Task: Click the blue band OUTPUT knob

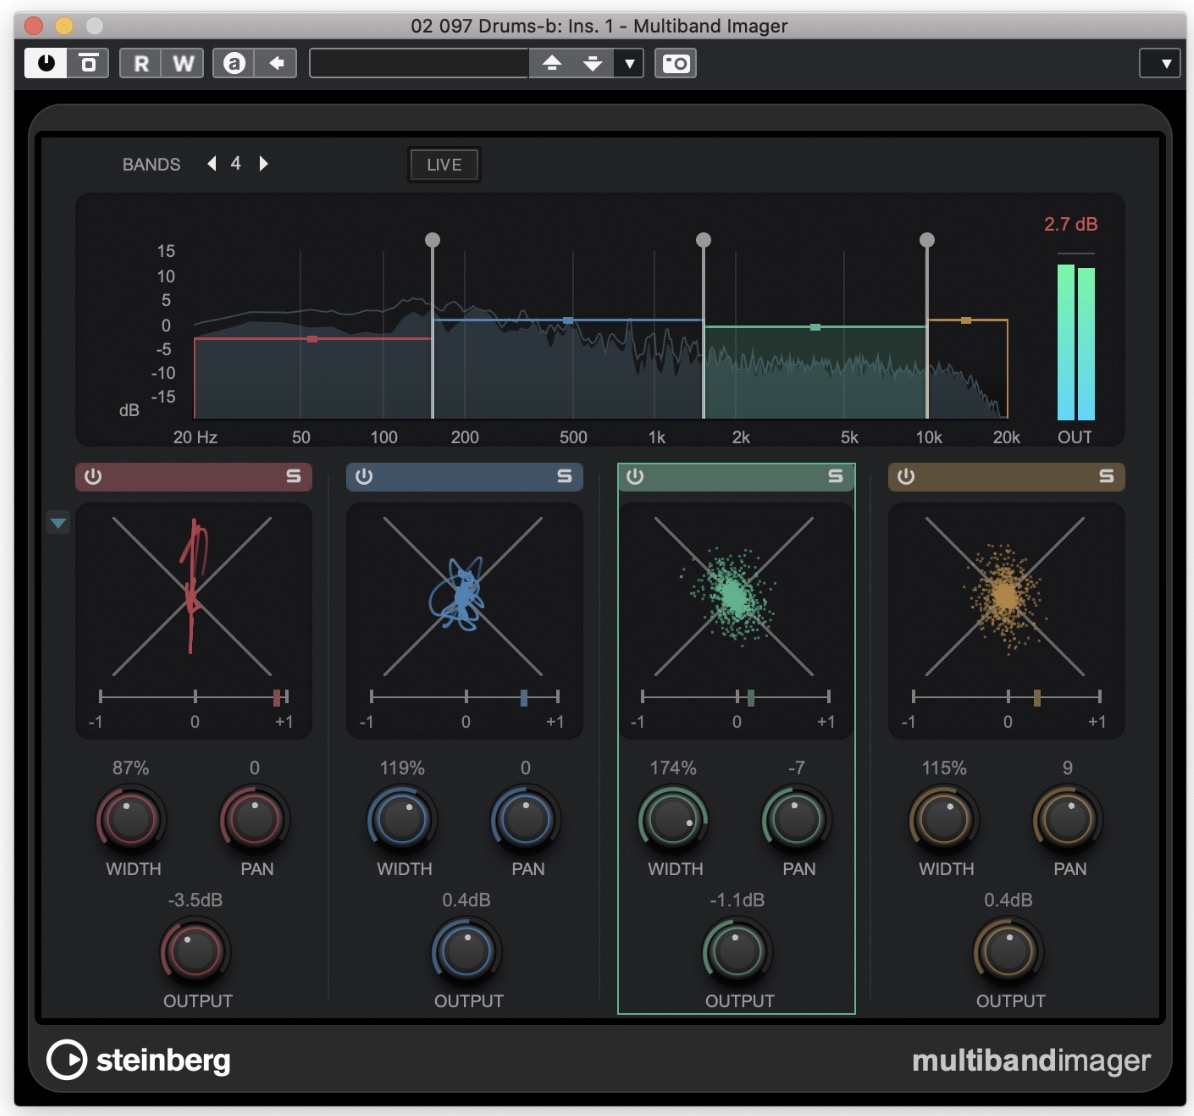Action: [x=466, y=952]
